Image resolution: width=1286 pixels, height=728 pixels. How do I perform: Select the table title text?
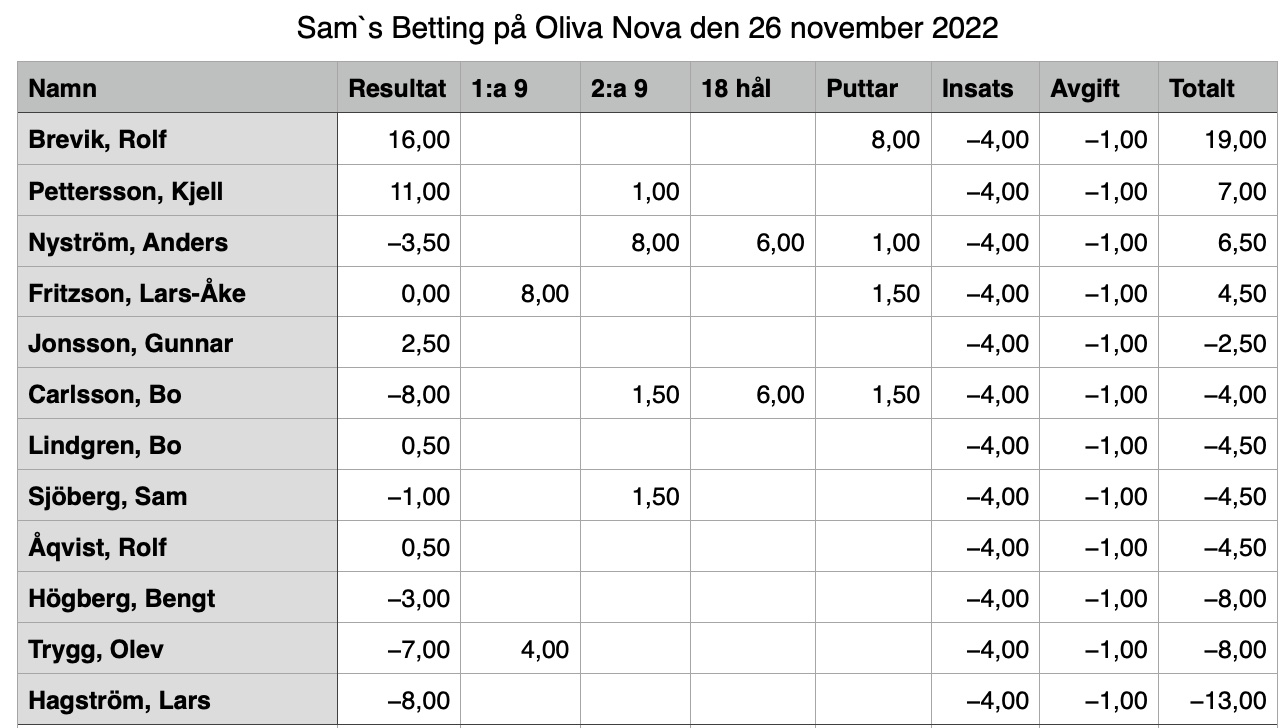pos(648,28)
